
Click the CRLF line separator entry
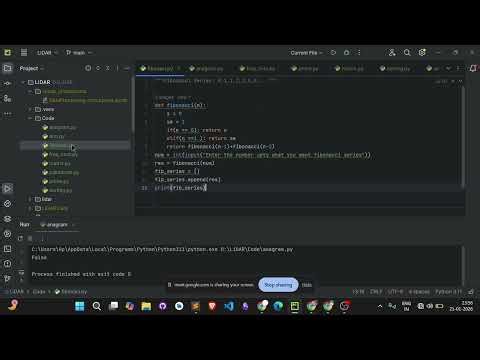coord(376,292)
